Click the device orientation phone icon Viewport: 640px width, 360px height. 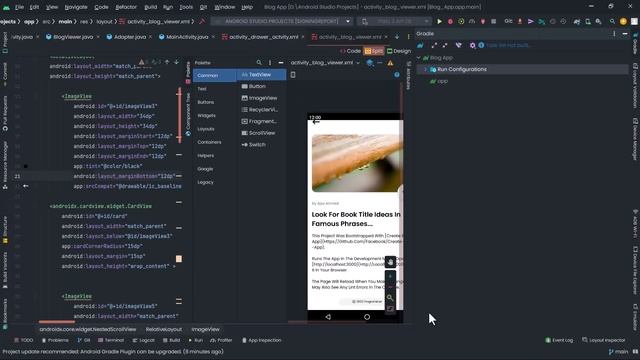(293, 75)
